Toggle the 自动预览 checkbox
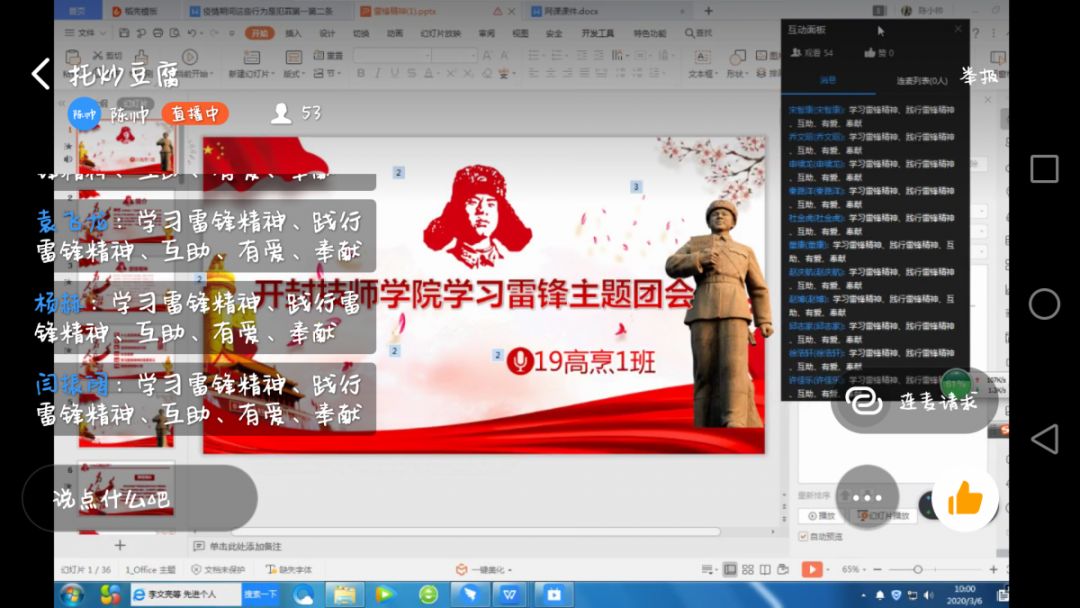Viewport: 1080px width, 608px height. pyautogui.click(x=803, y=536)
